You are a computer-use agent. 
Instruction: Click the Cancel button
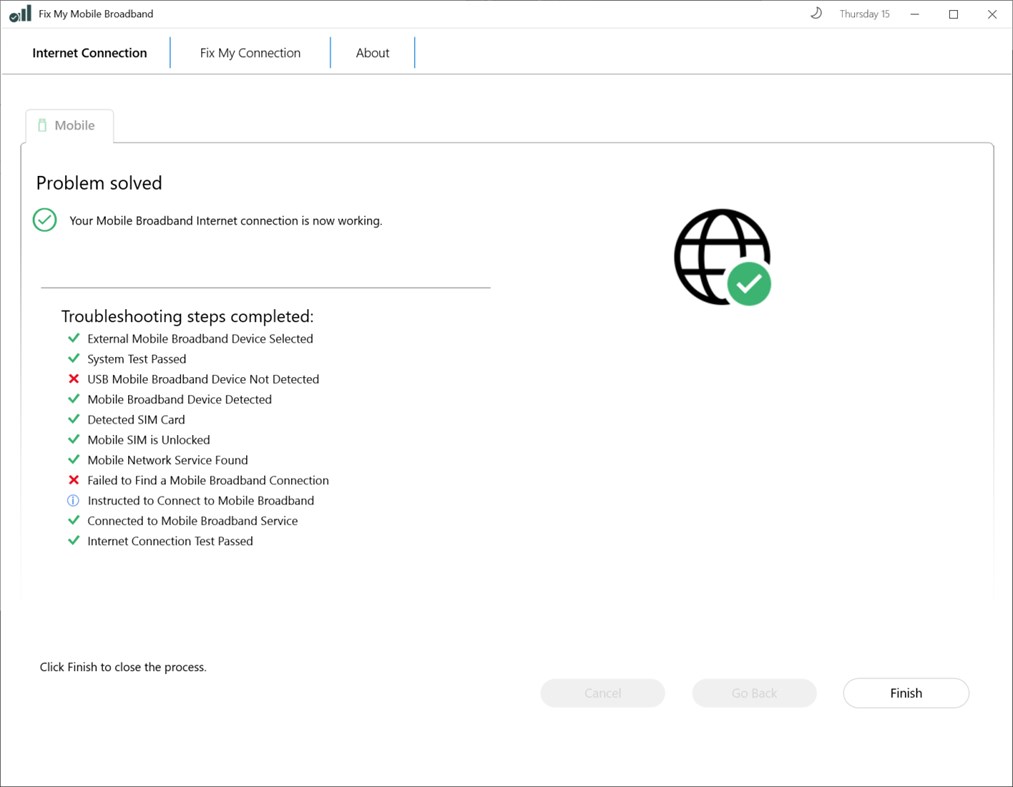click(x=602, y=692)
